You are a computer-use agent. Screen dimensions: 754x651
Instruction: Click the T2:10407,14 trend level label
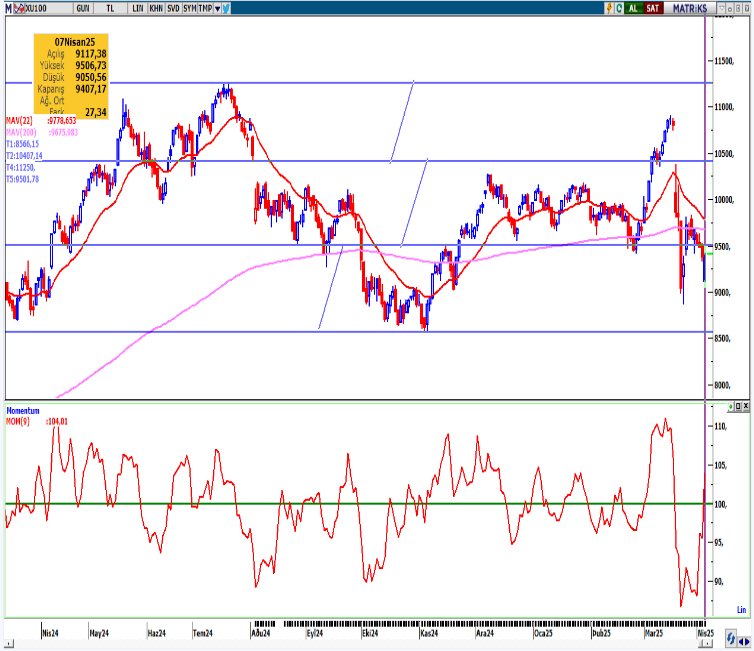pos(24,156)
